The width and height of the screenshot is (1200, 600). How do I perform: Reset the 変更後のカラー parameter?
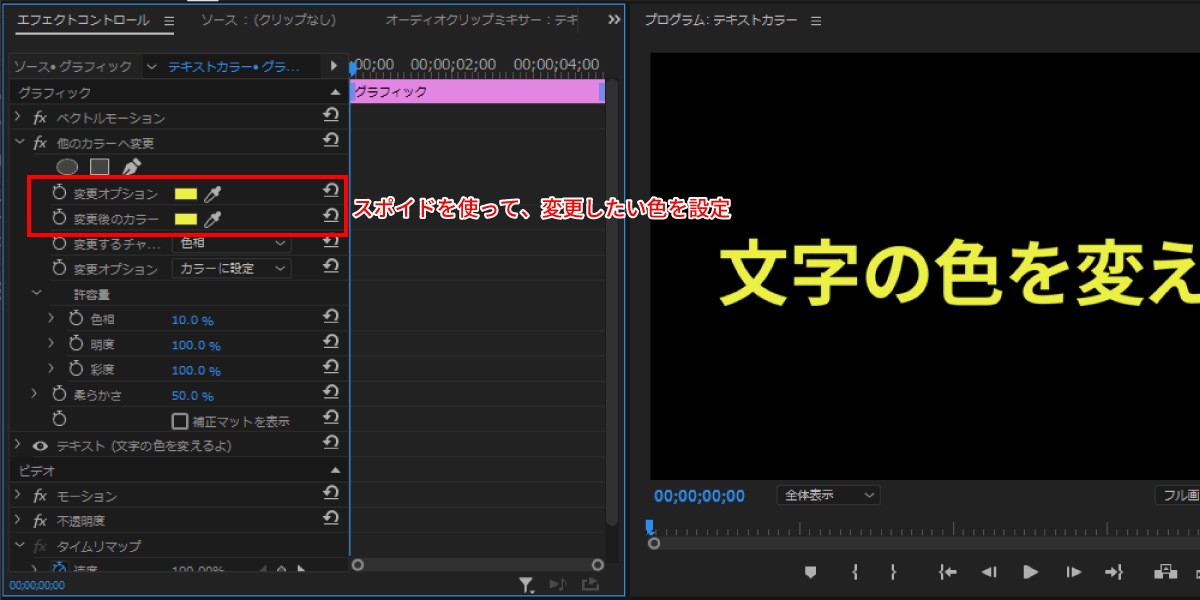(x=331, y=217)
